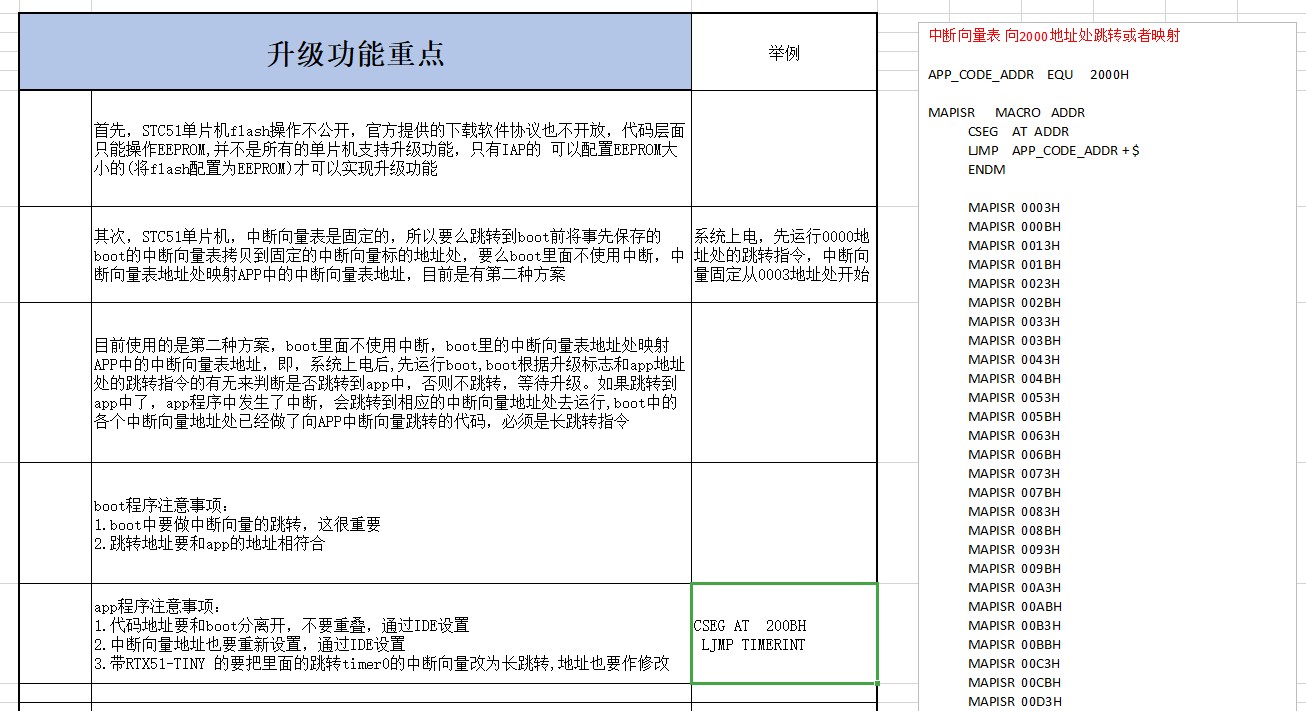Click red title 中断向量表 向2000地址处跳转或者映射
The width and height of the screenshot is (1306, 711).
(x=1054, y=35)
